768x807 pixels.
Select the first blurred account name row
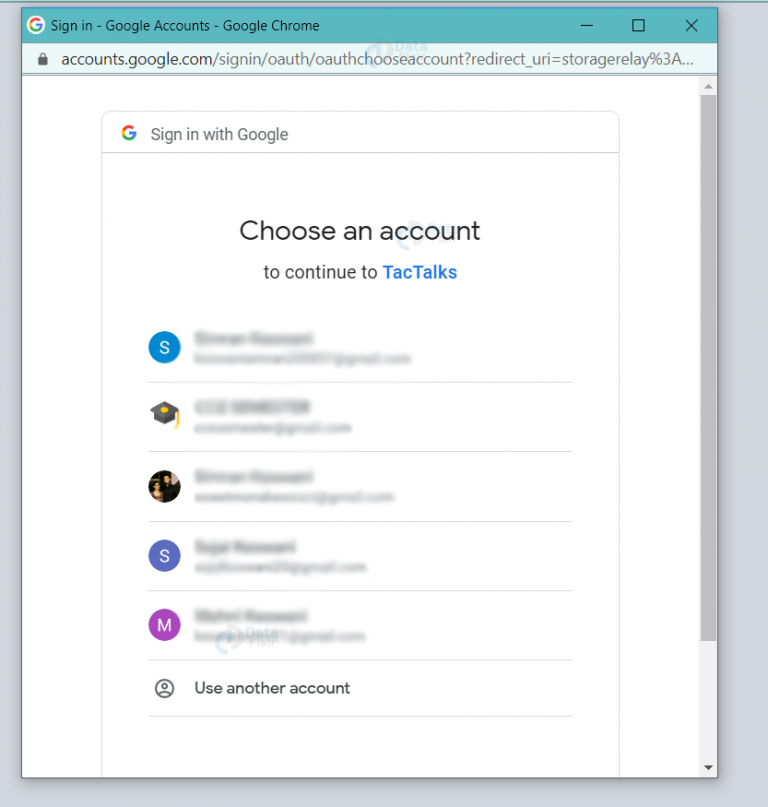(x=360, y=347)
